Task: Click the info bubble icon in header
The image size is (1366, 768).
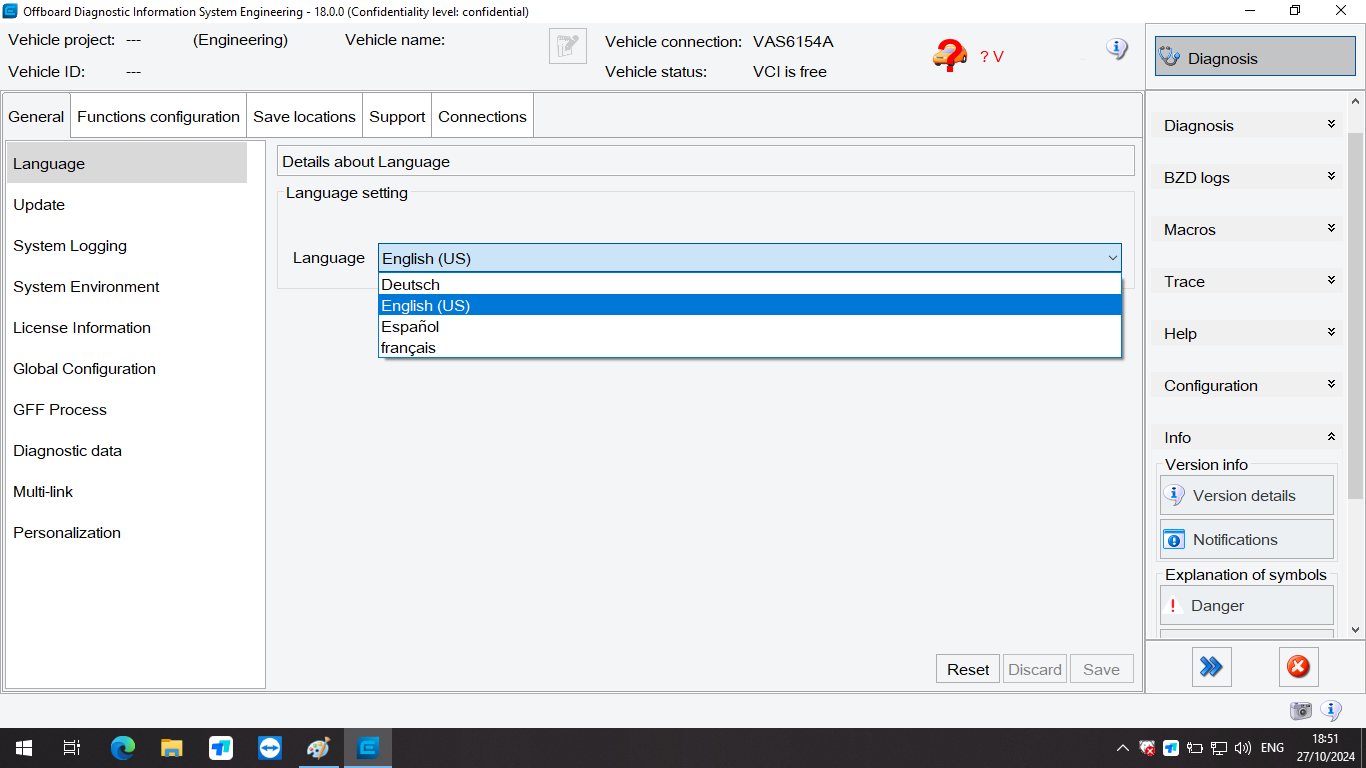Action: point(1117,48)
